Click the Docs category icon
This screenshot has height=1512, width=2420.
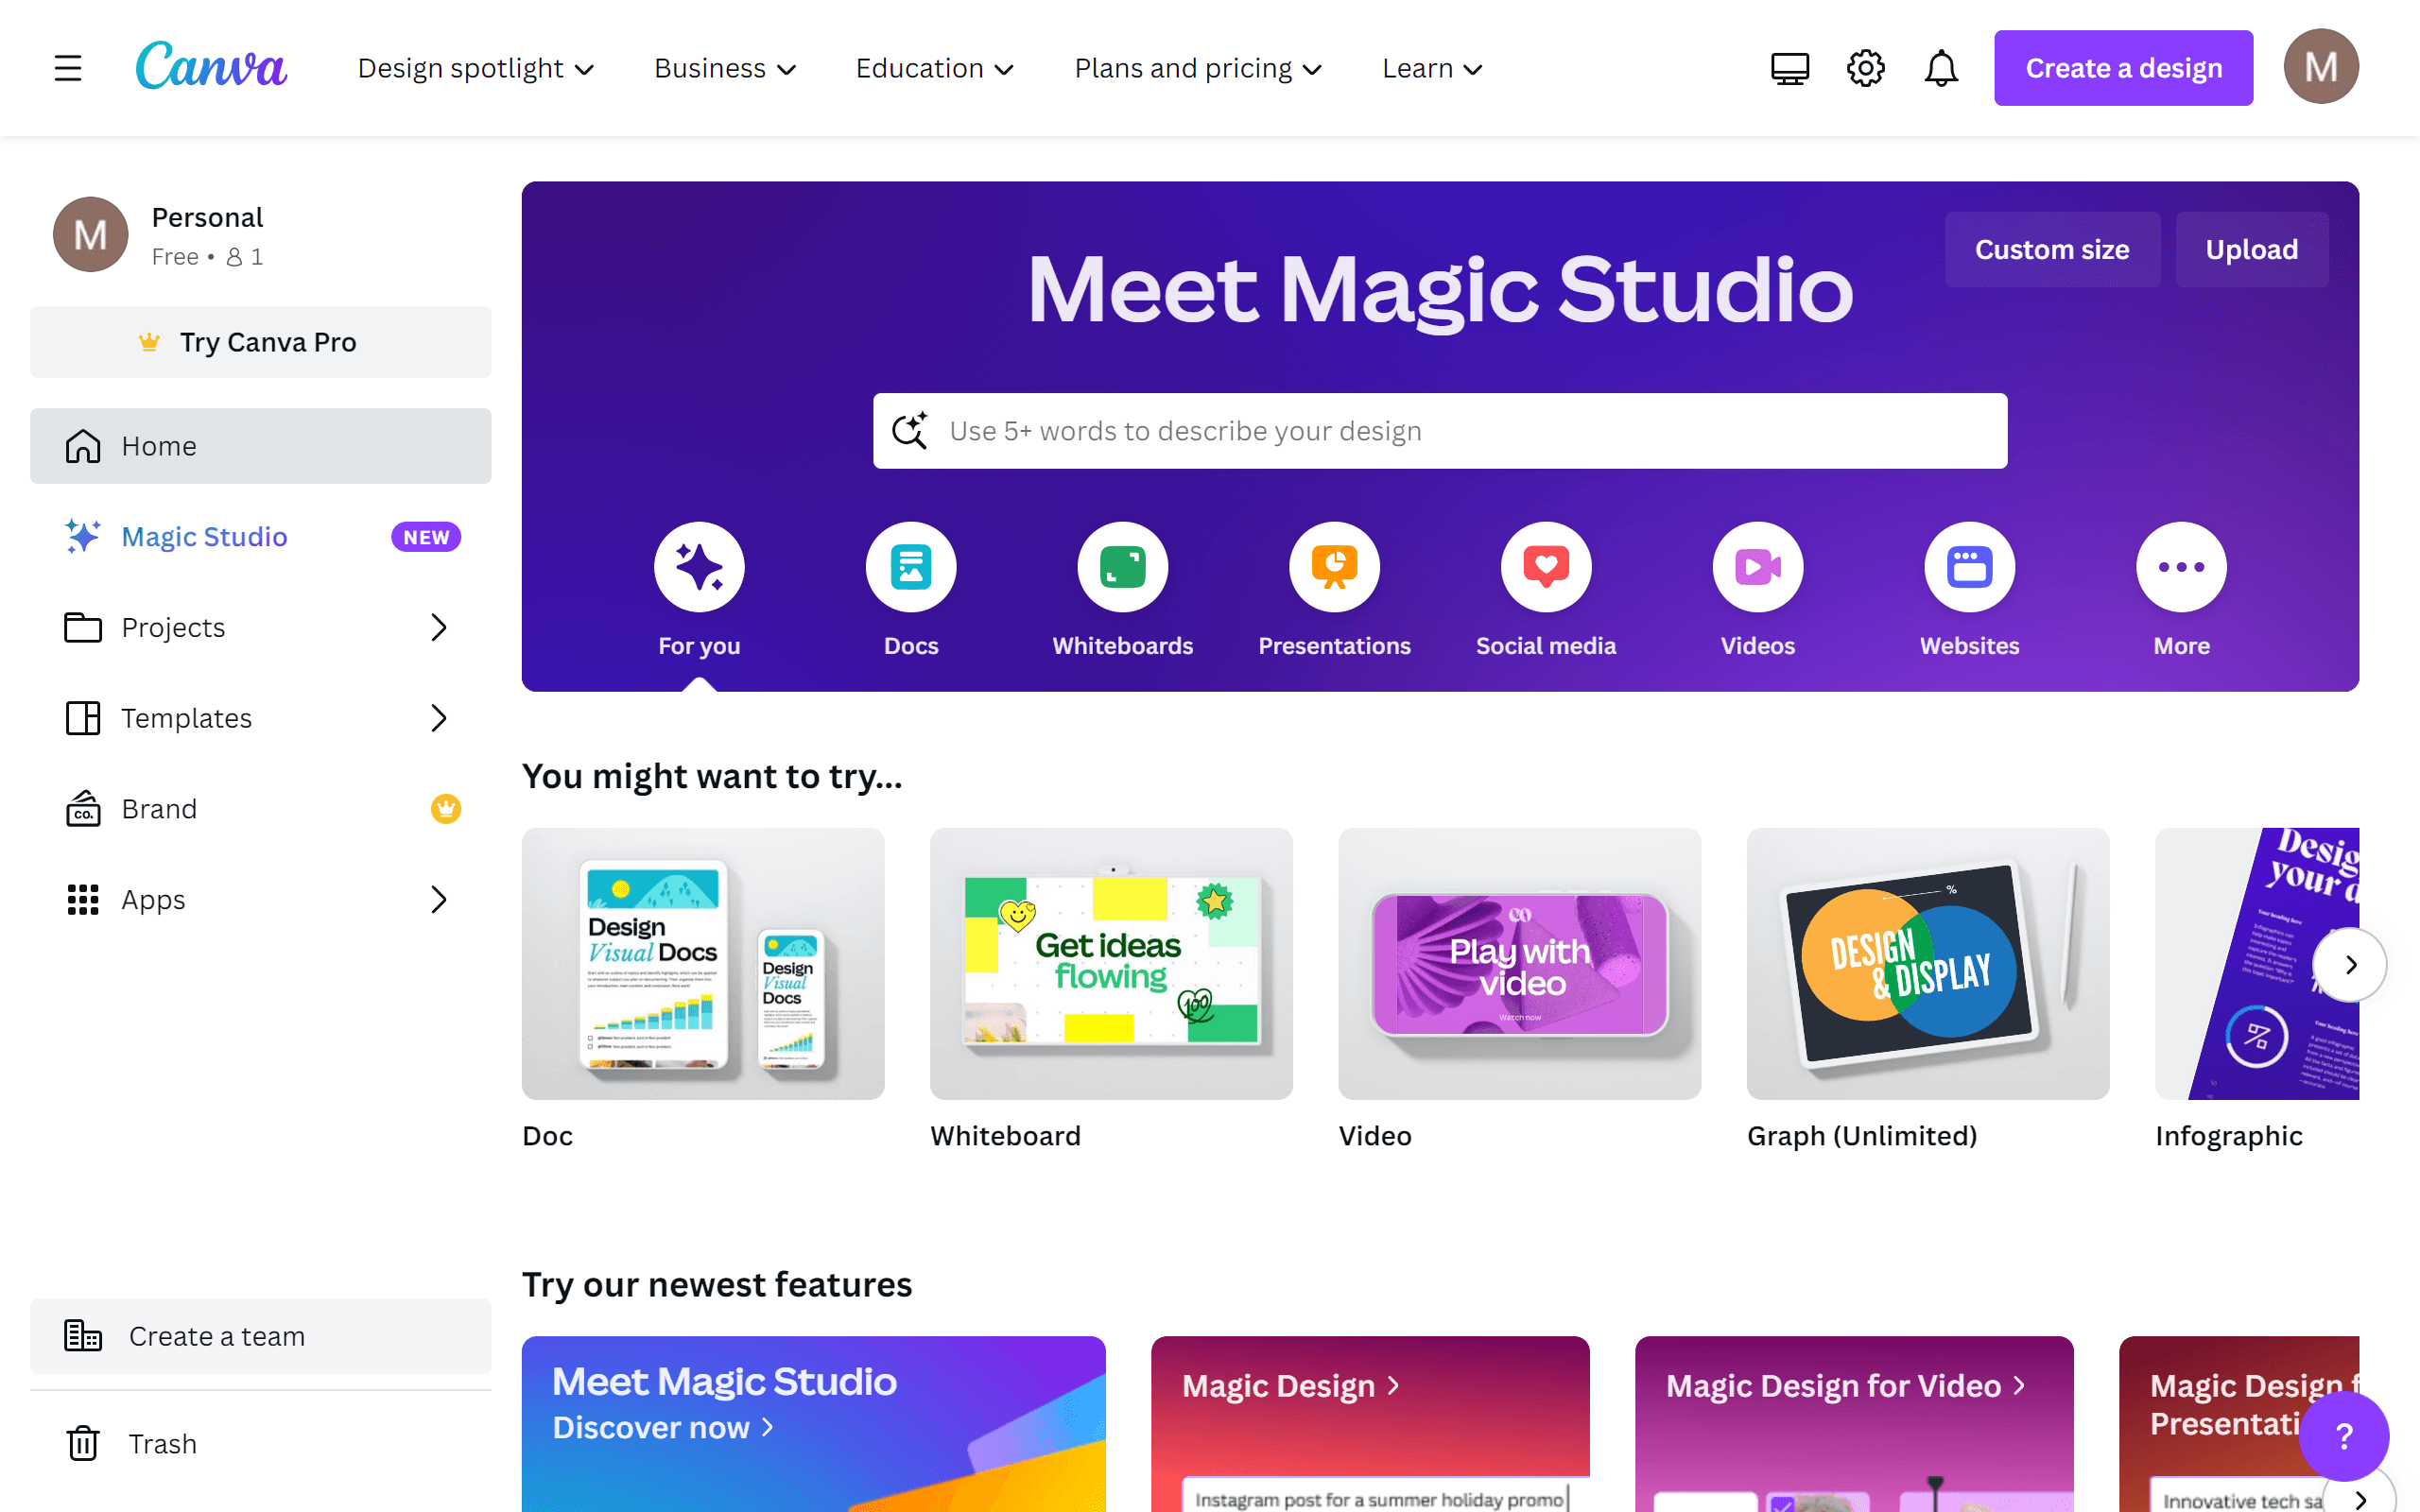coord(910,567)
